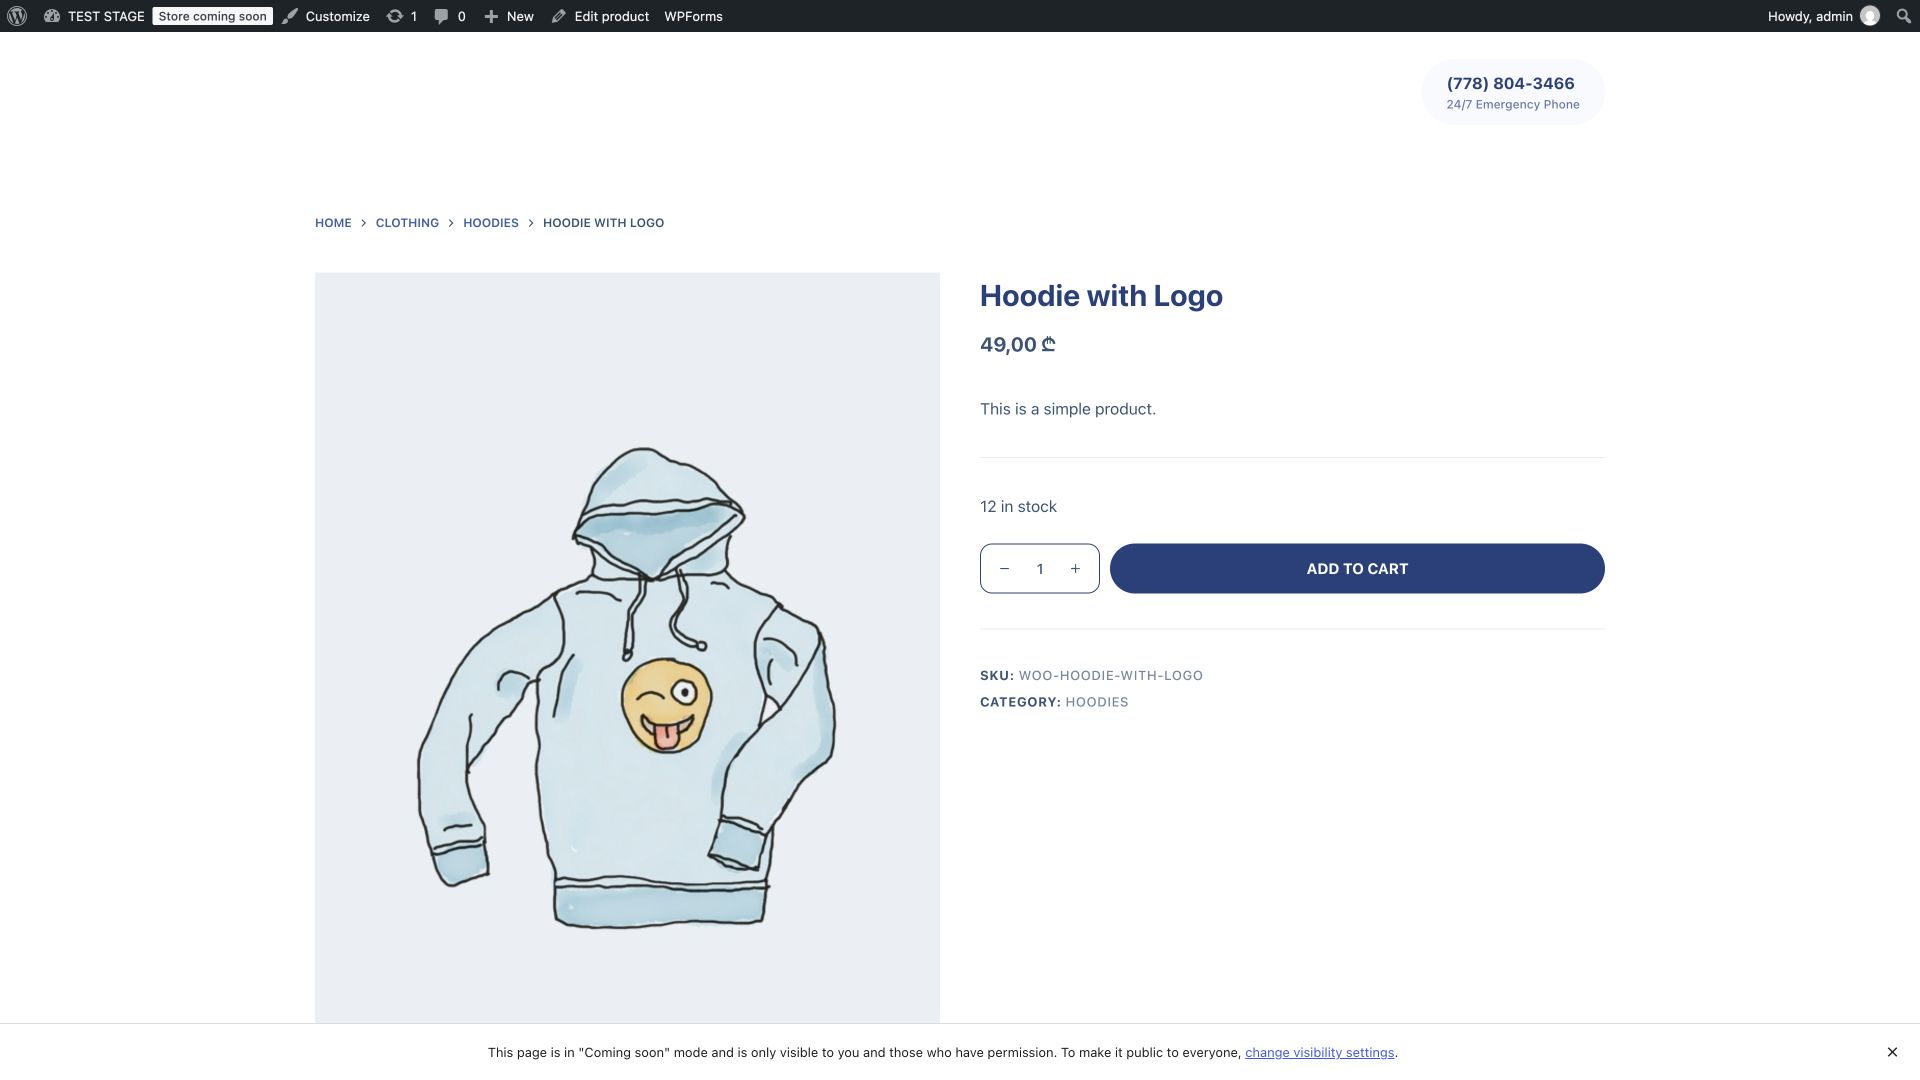This screenshot has width=1920, height=1080.
Task: Dismiss the Coming soon notice
Action: point(1892,1052)
